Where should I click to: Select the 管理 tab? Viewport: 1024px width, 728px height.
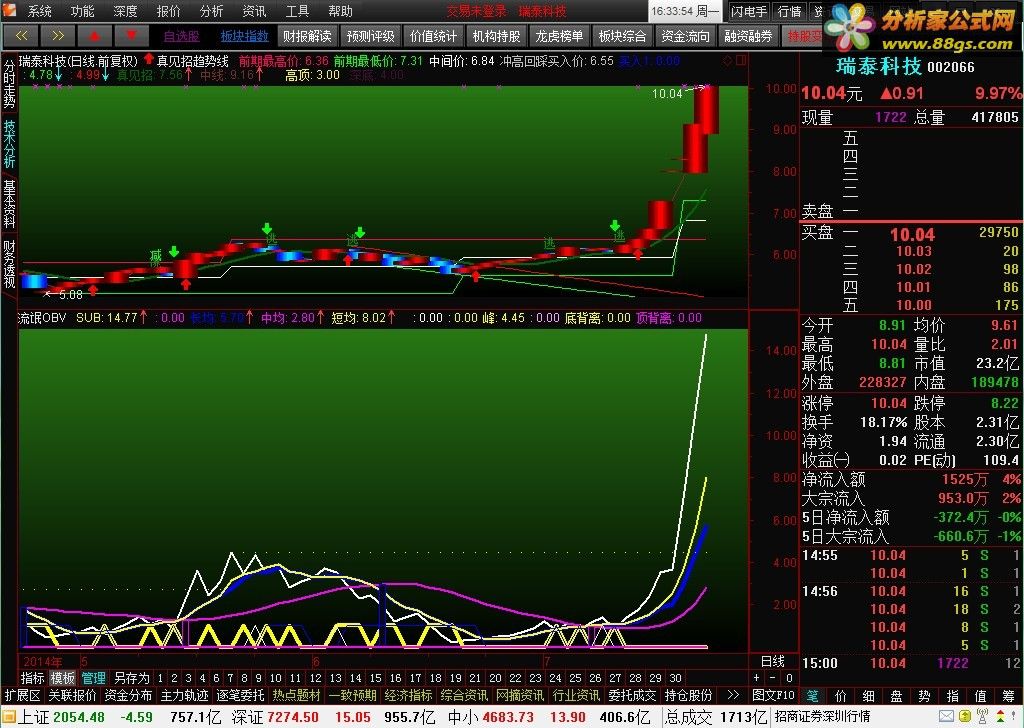(93, 678)
